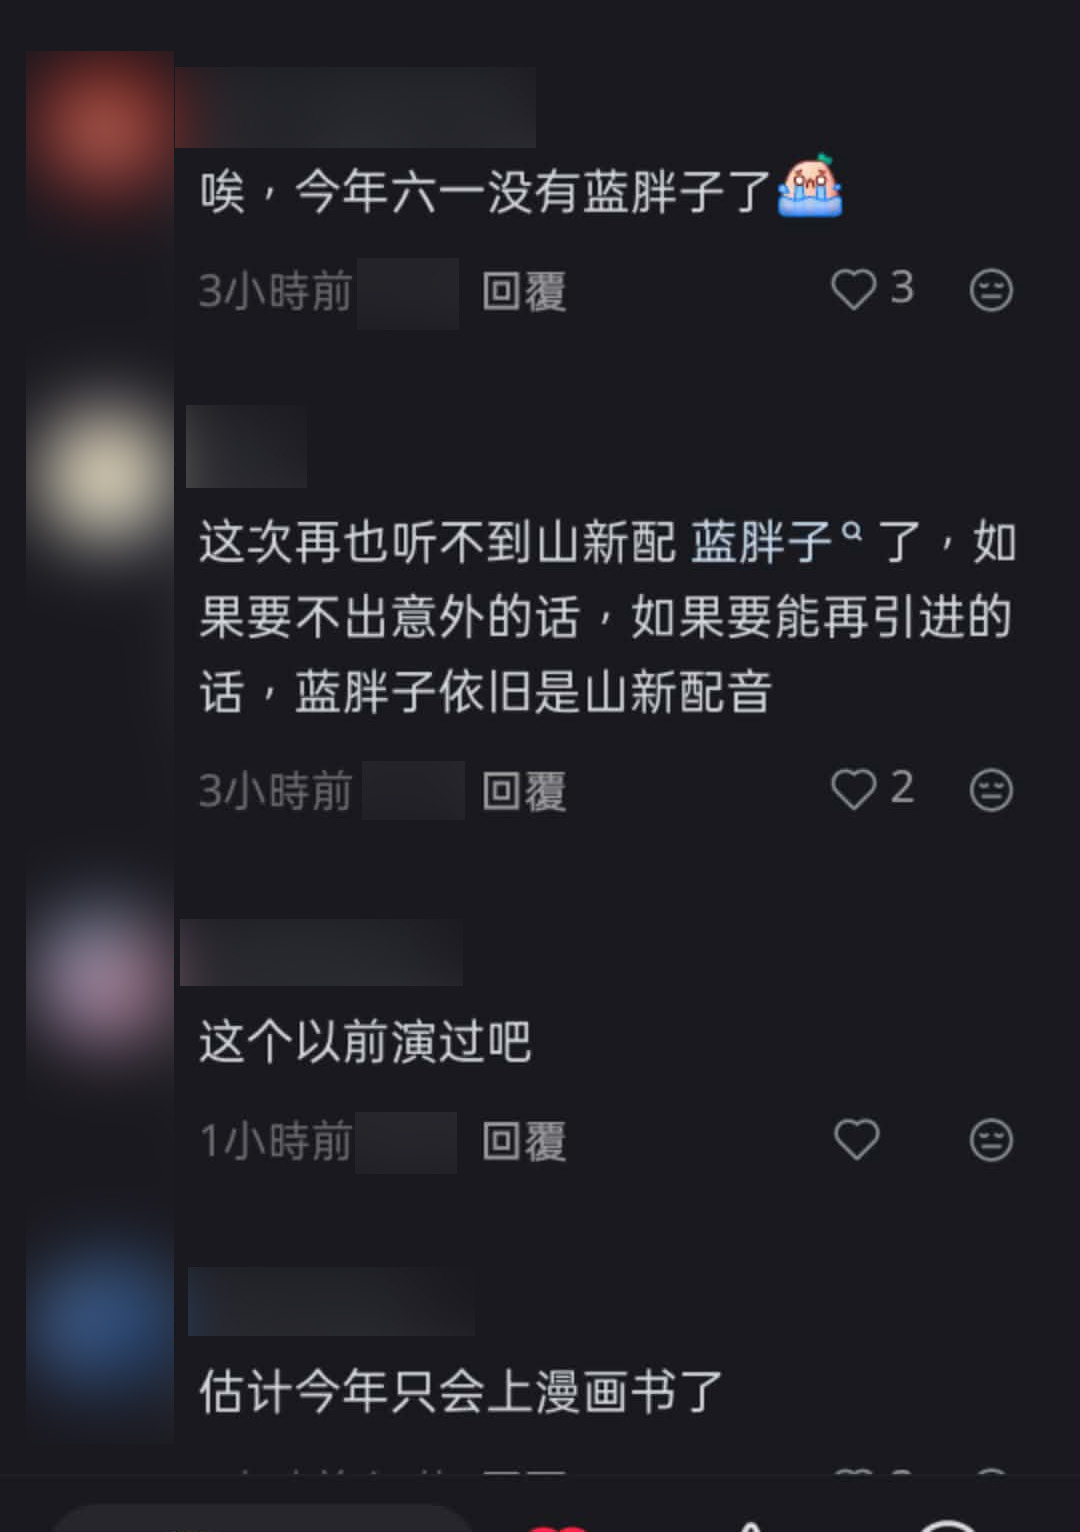Tap the dislike face on the 山新 comment
The height and width of the screenshot is (1532, 1080).
coord(991,790)
